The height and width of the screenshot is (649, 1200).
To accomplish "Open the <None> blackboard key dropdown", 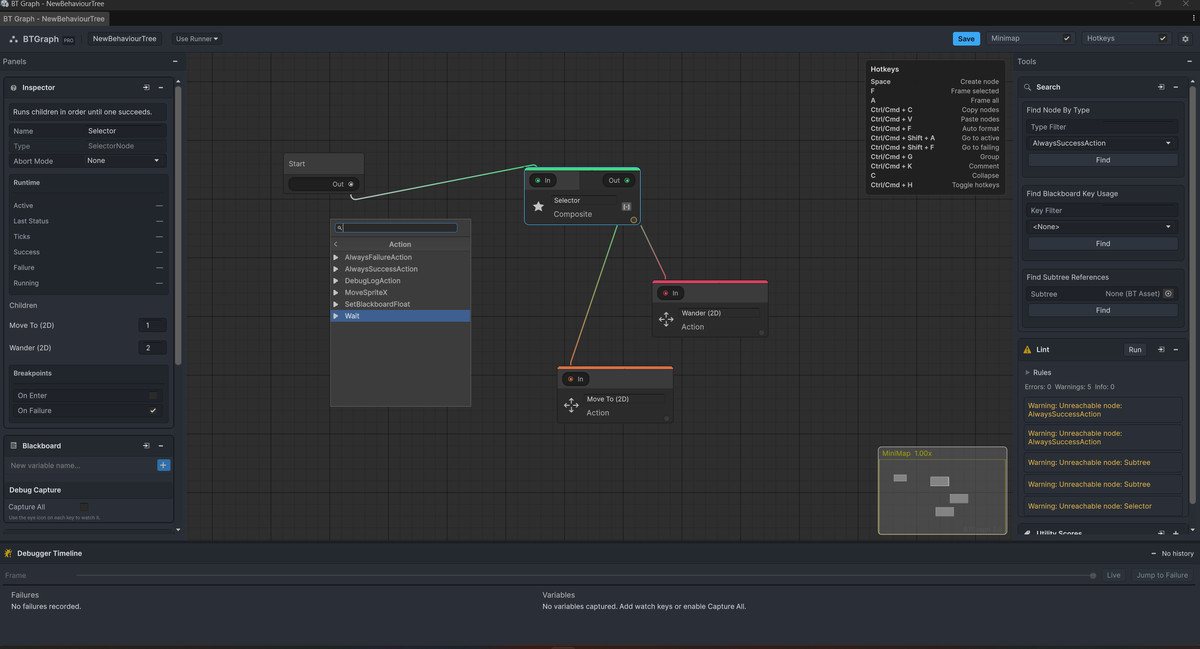I will (1102, 227).
